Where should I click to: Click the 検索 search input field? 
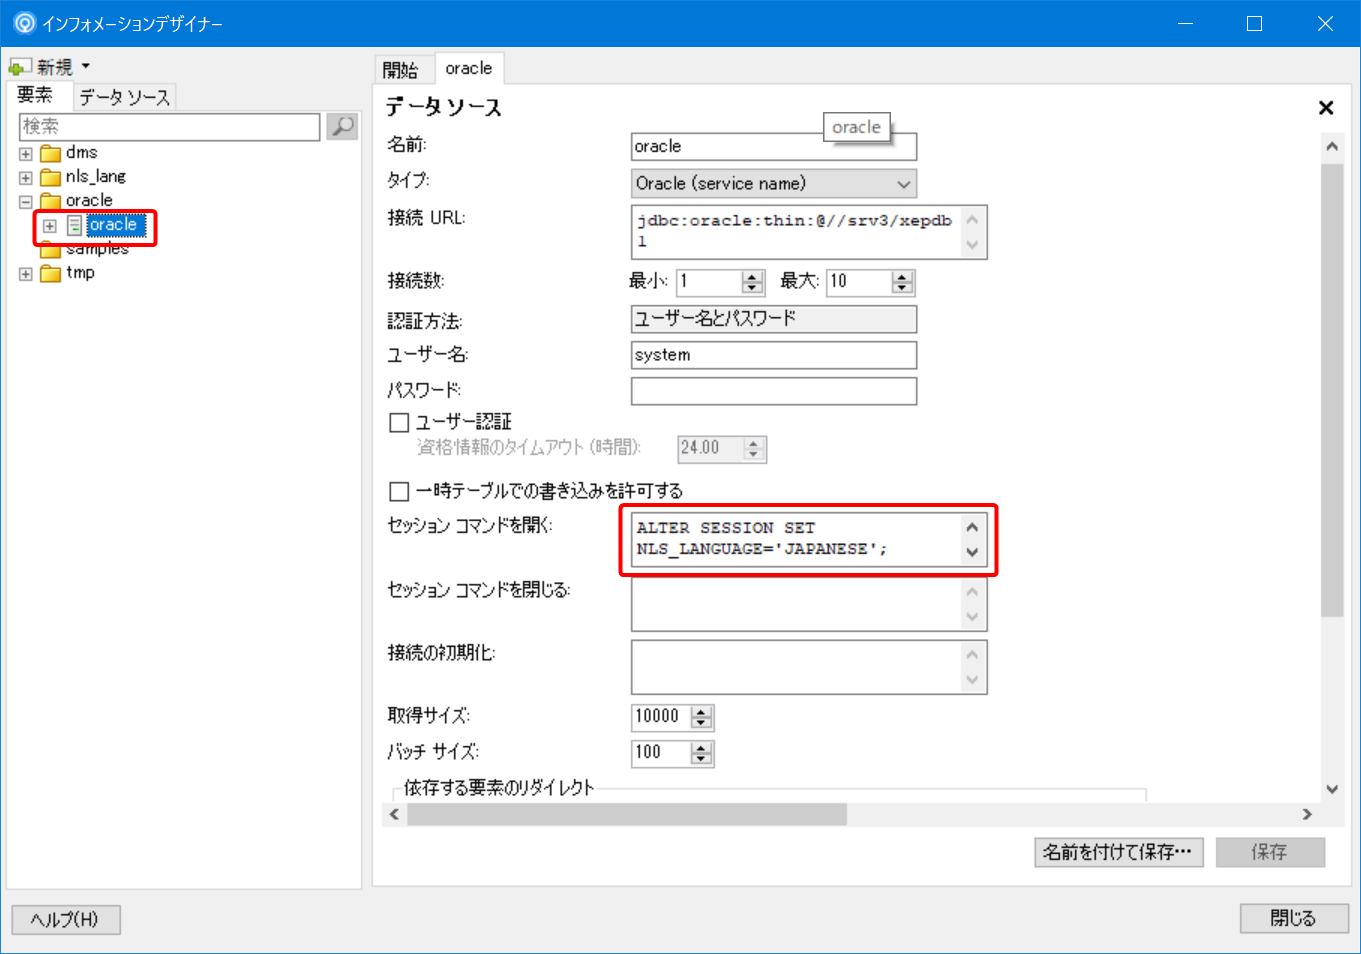point(169,126)
